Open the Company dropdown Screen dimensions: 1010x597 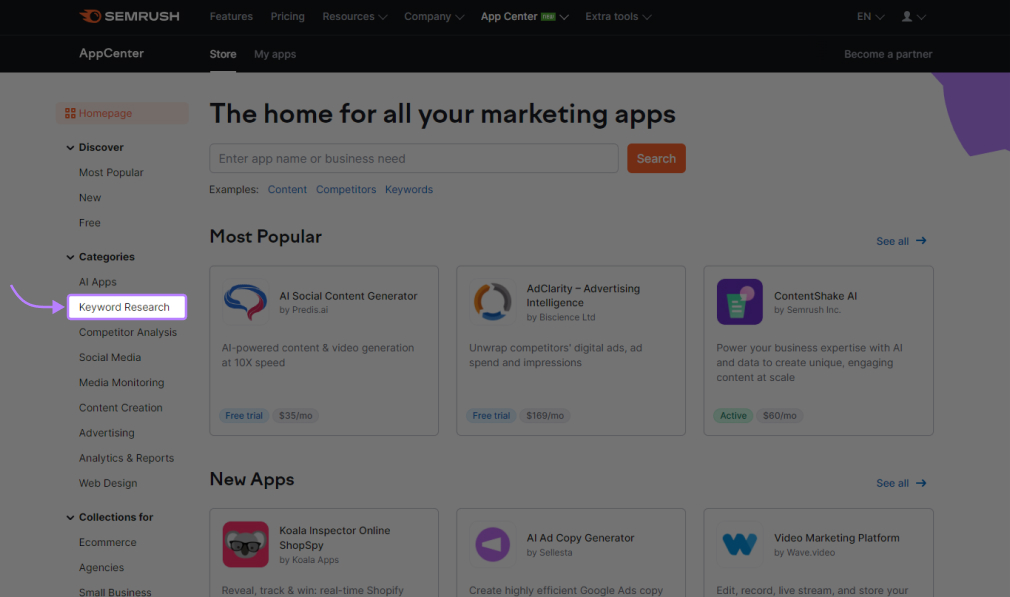[434, 17]
